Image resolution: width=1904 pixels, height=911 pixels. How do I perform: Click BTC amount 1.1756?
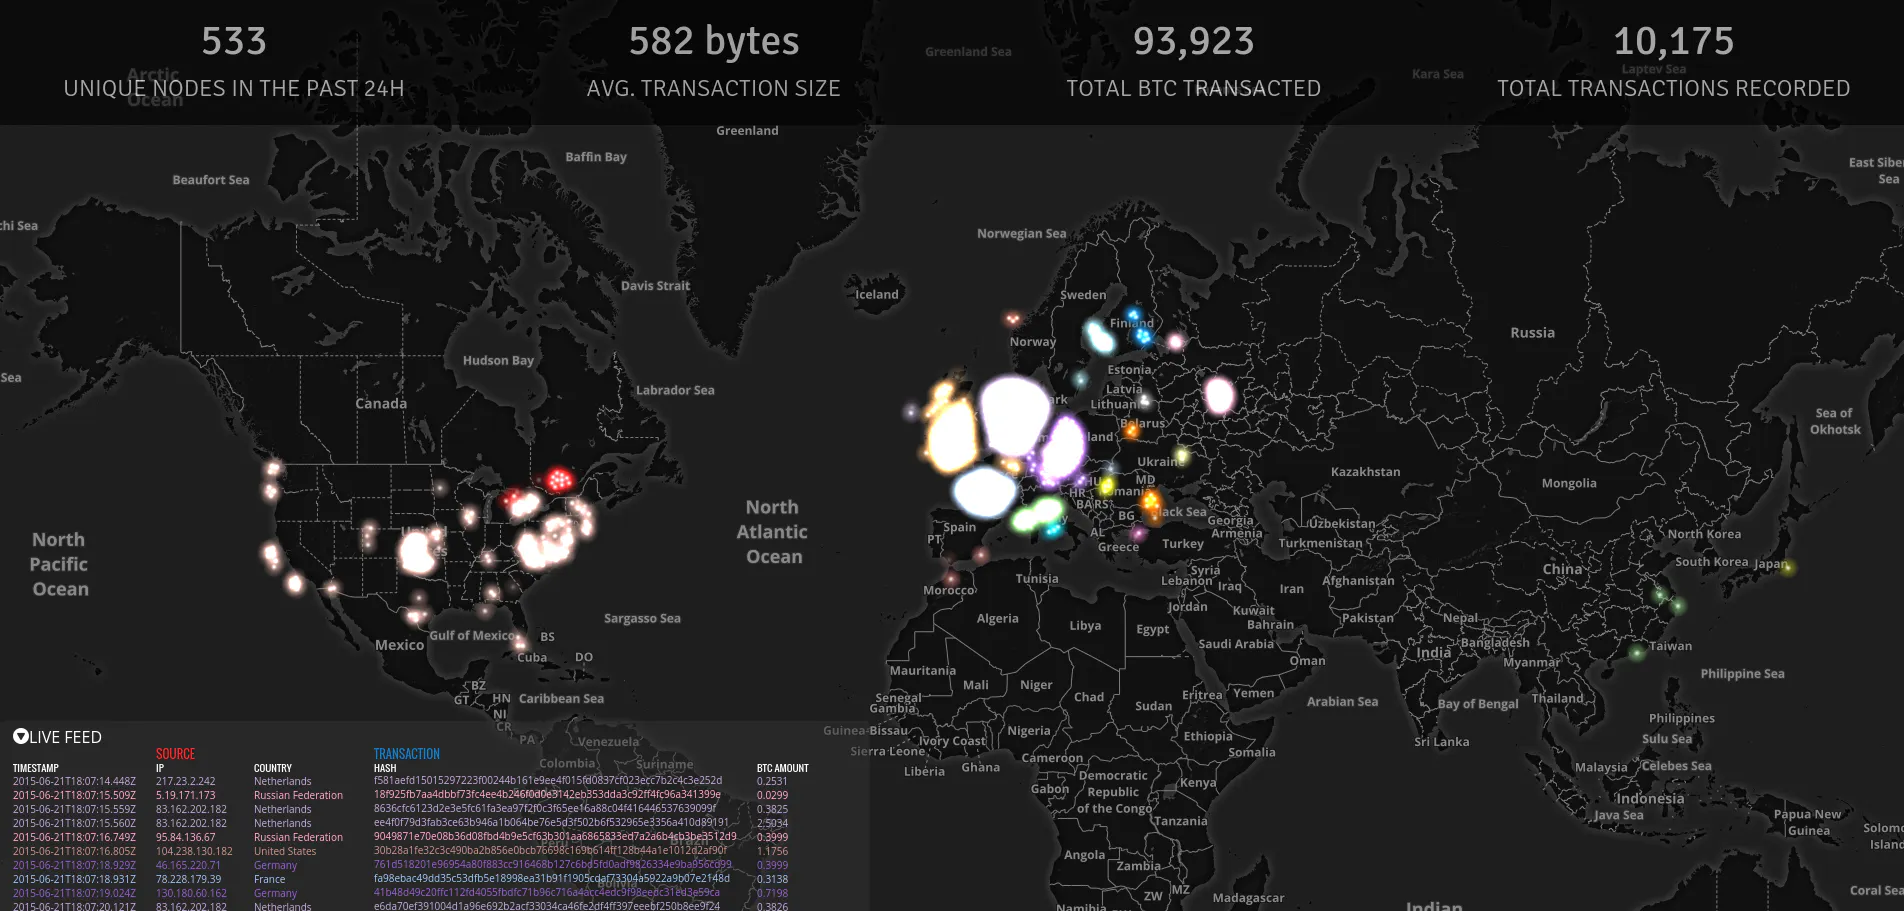point(772,851)
